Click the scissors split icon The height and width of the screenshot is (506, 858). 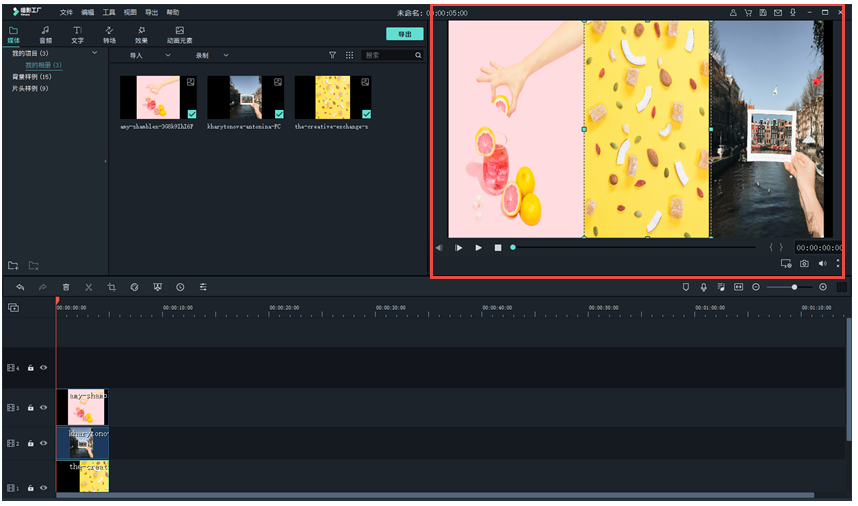[88, 287]
